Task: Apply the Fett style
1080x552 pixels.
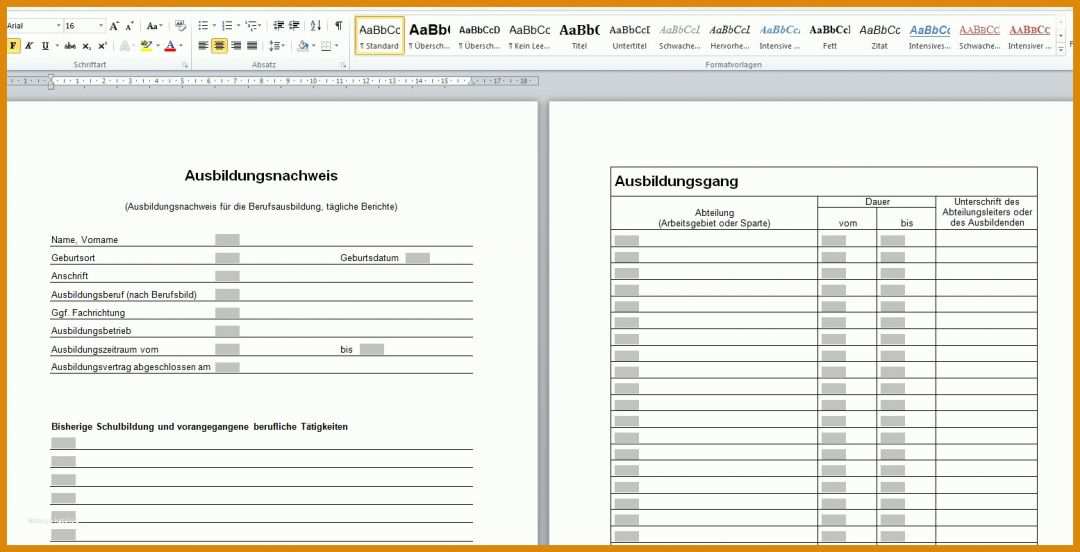Action: (x=830, y=36)
